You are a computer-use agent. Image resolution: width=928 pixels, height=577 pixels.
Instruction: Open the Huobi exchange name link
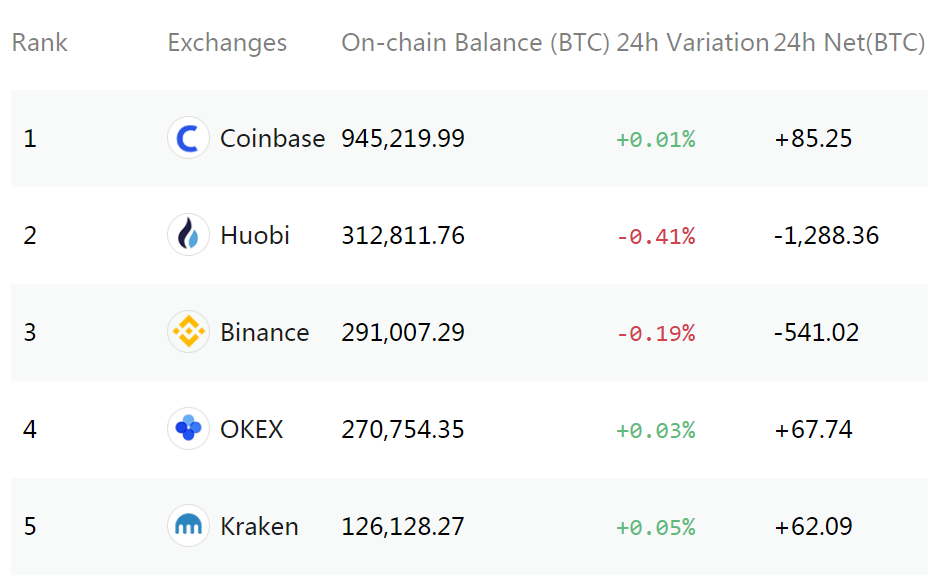(254, 236)
